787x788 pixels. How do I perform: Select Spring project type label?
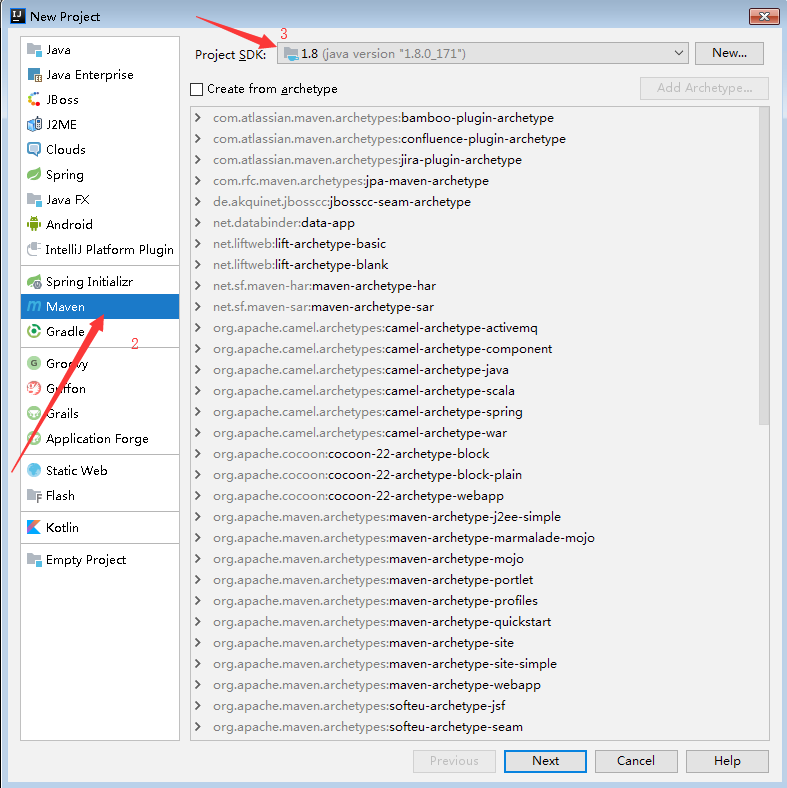pos(65,175)
